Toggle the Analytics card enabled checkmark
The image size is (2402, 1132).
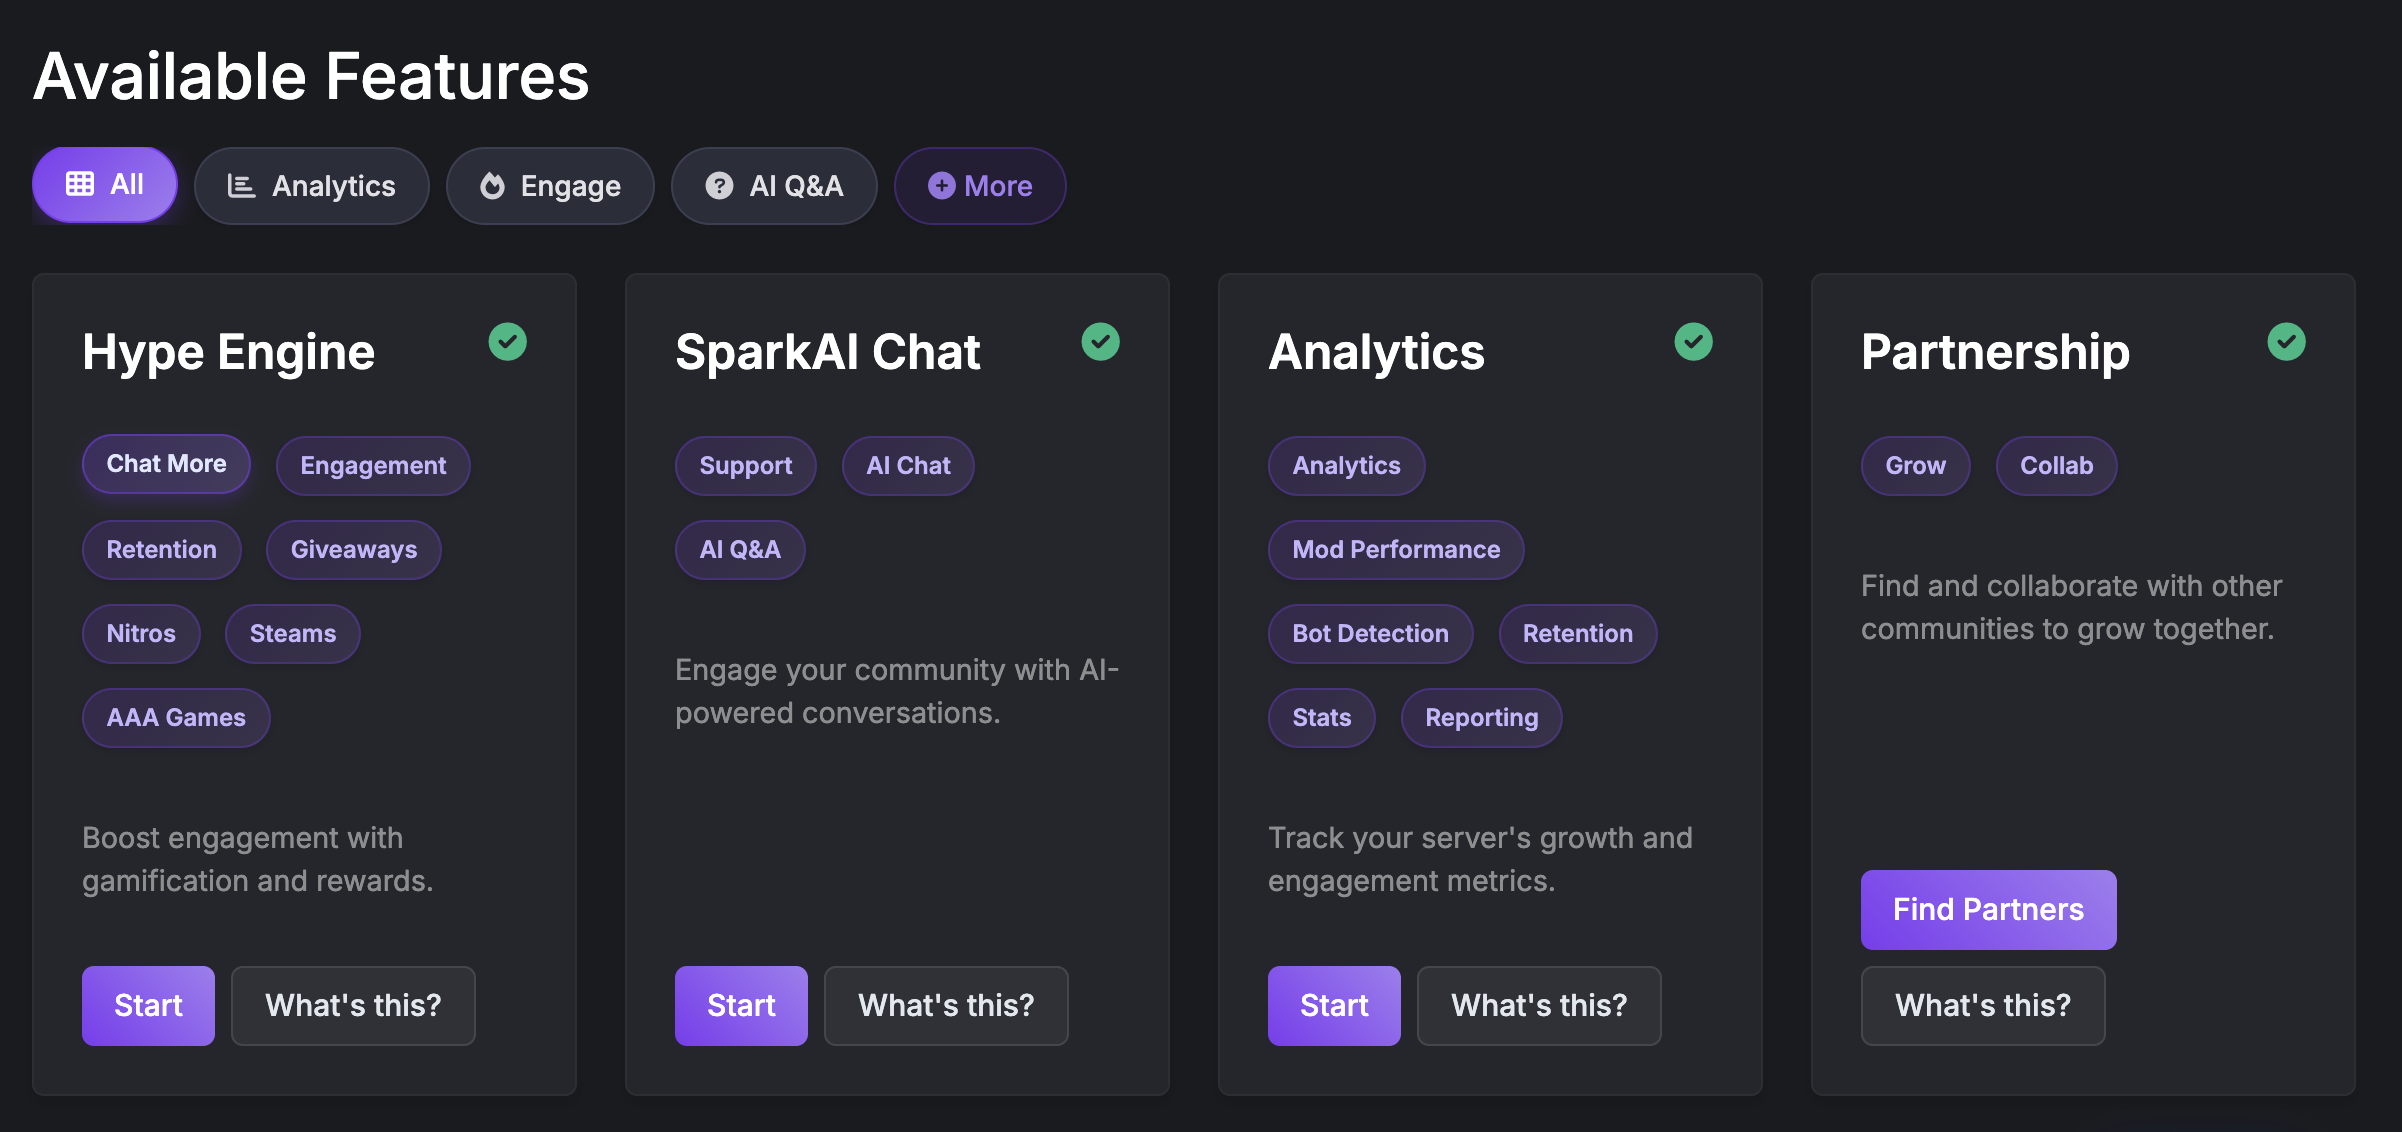(x=1693, y=342)
